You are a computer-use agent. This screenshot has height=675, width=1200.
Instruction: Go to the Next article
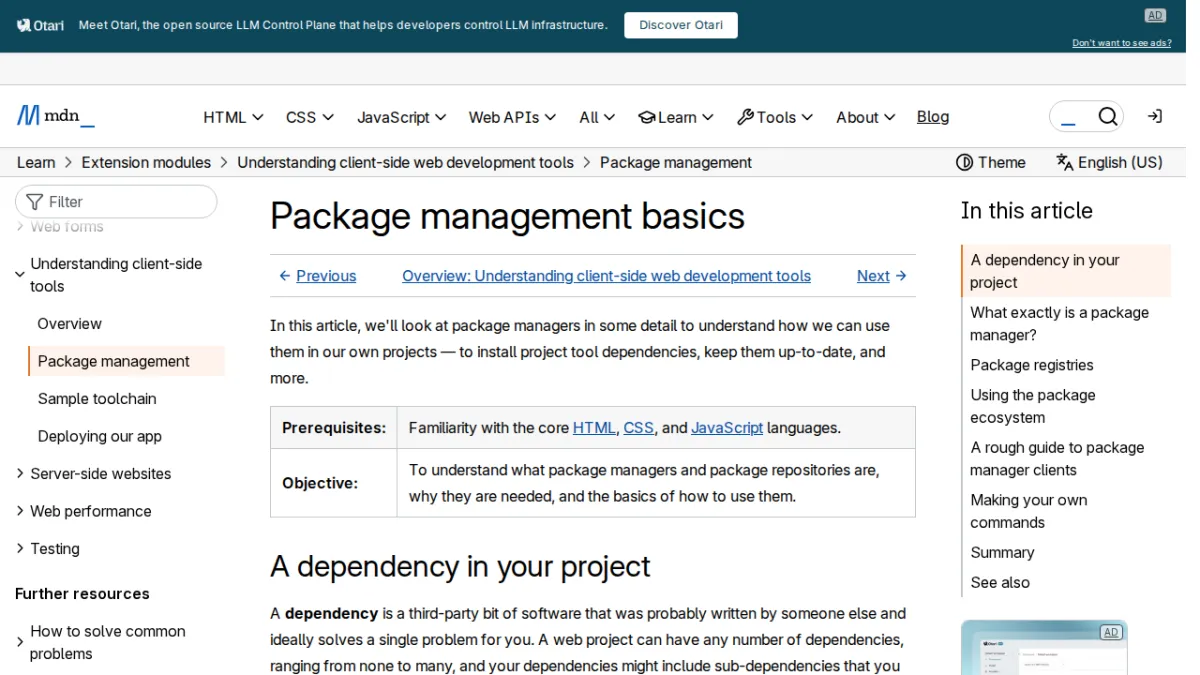click(x=882, y=276)
